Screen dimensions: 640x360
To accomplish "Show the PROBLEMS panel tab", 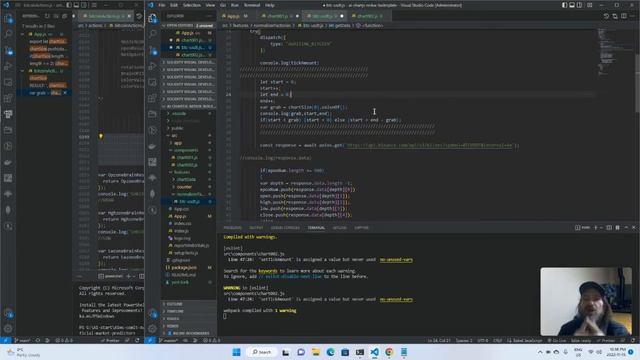I will [x=233, y=228].
